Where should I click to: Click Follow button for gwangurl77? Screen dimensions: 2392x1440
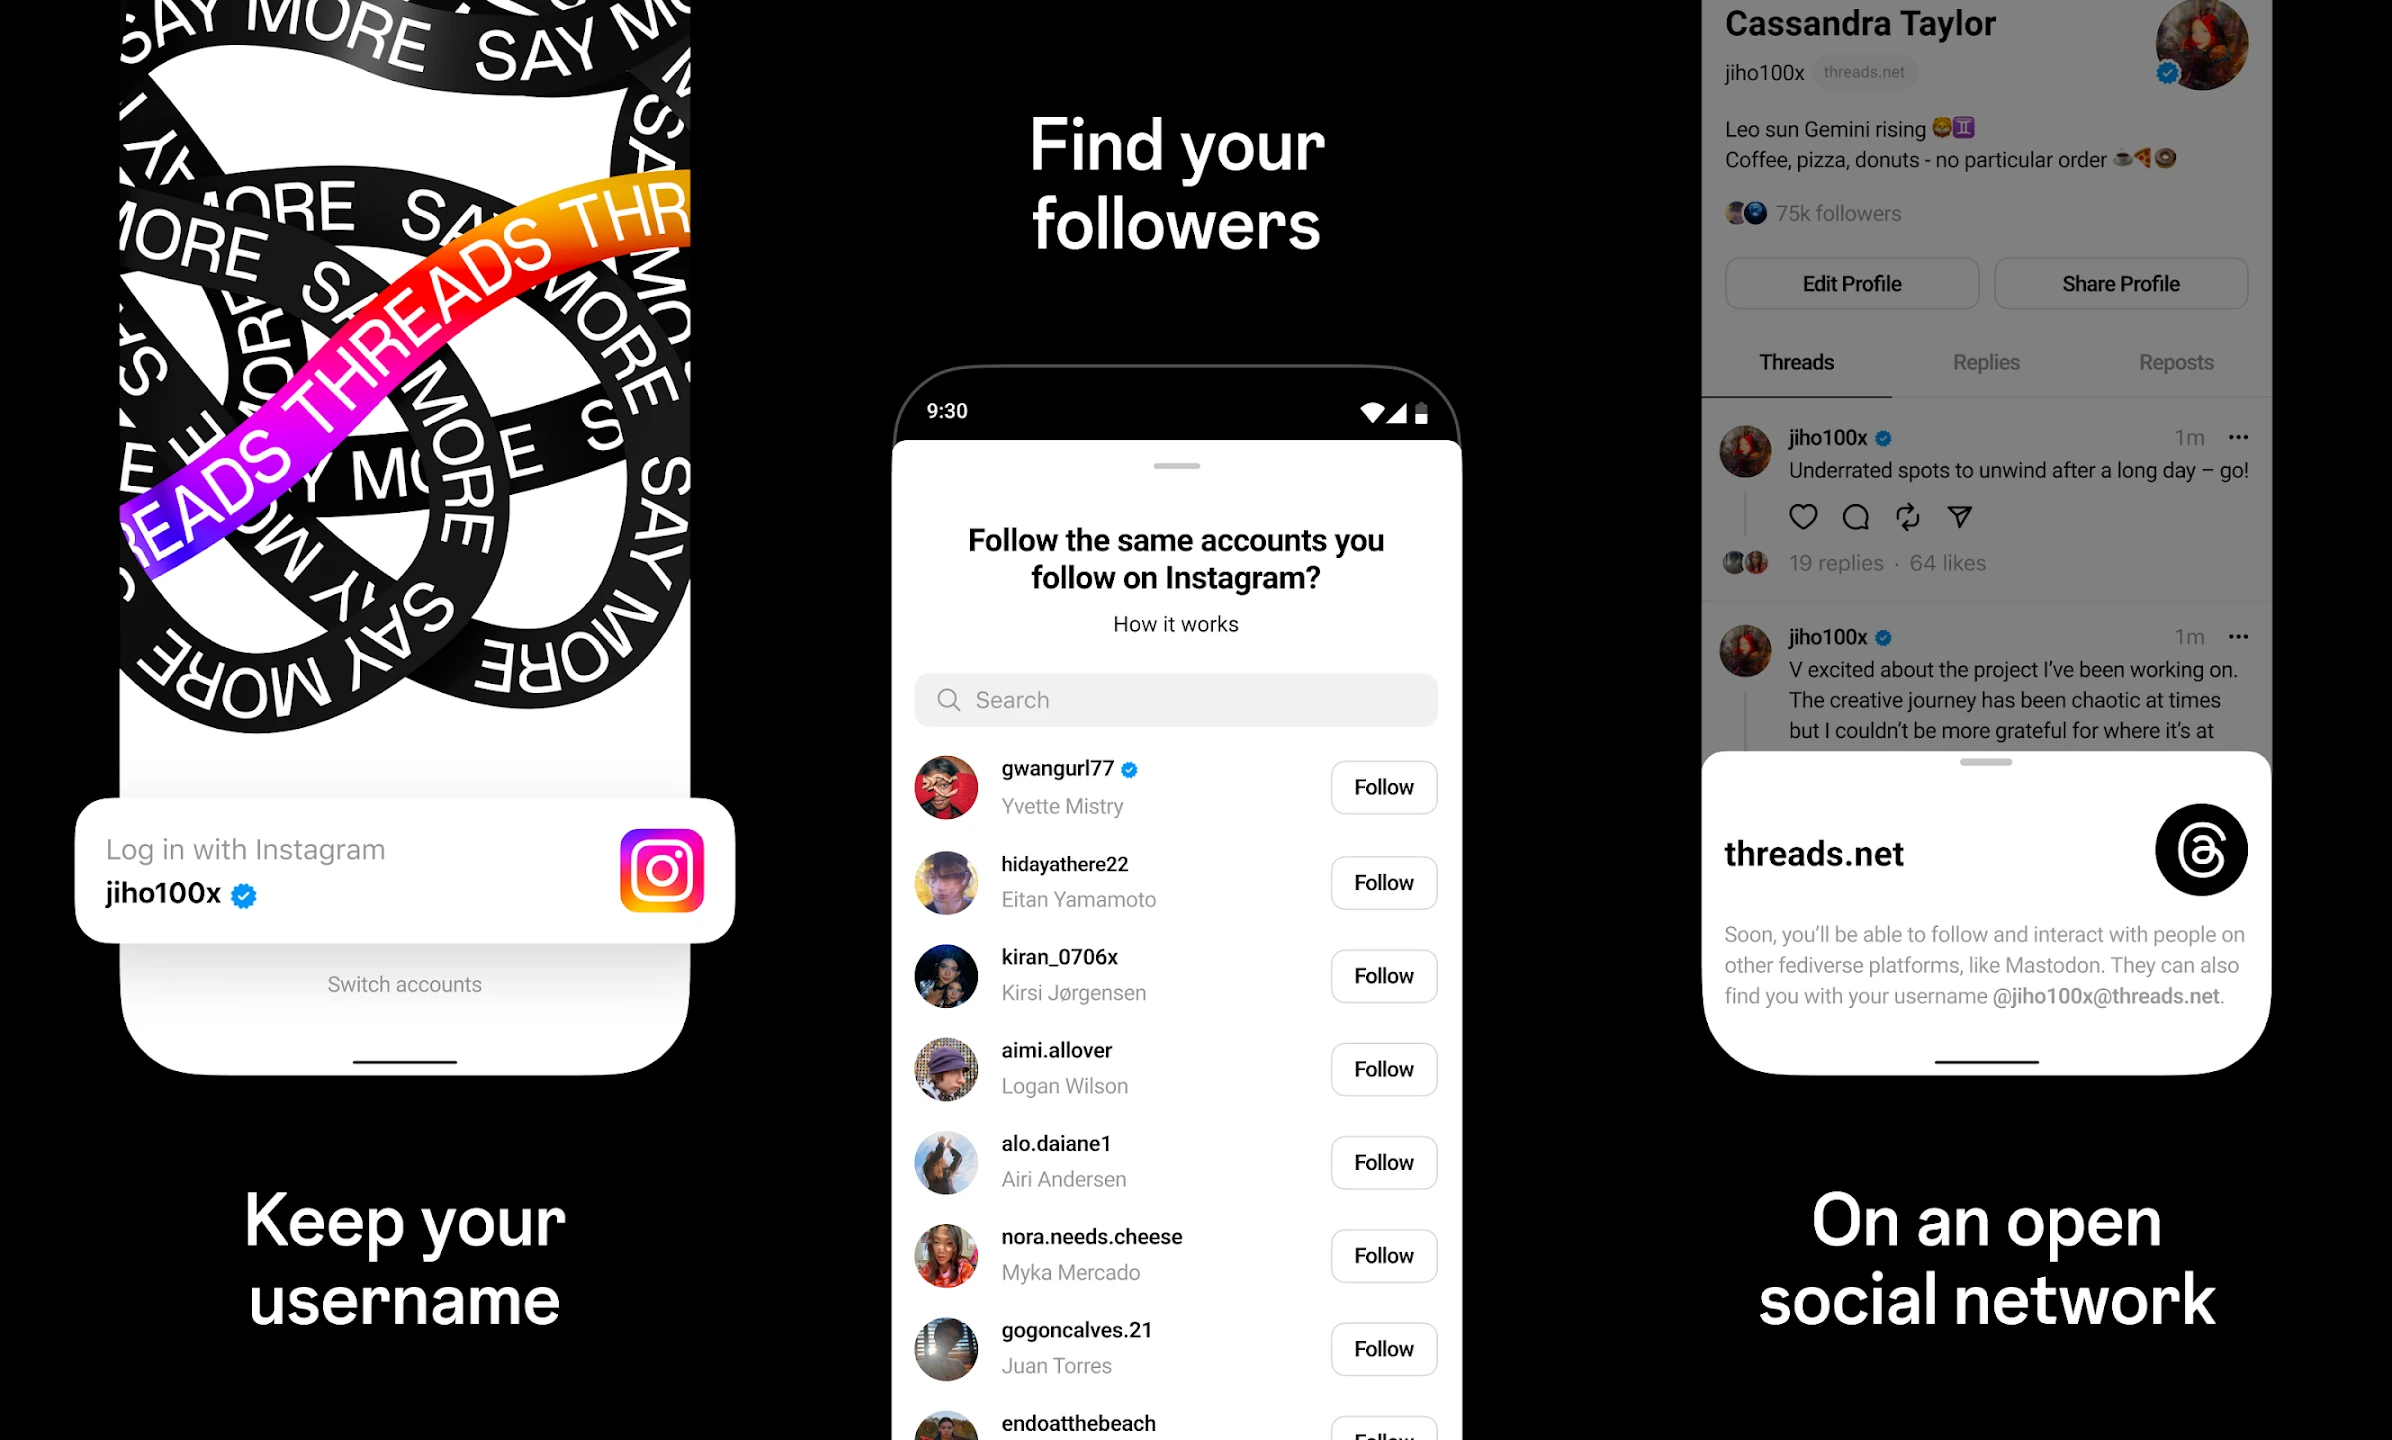[1382, 787]
